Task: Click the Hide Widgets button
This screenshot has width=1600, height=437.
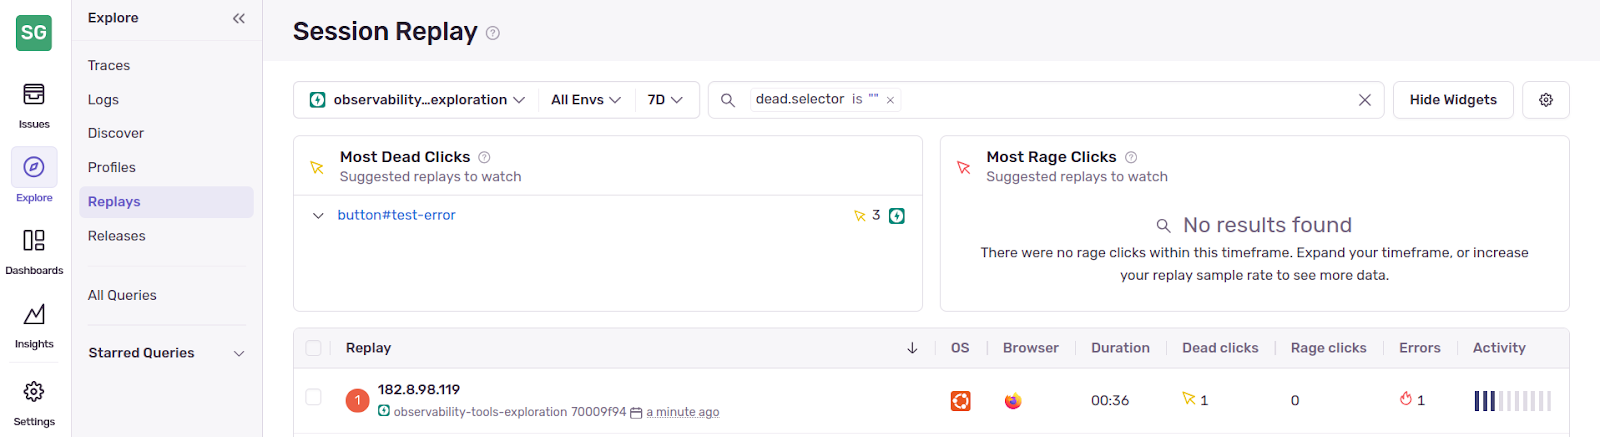Action: coord(1452,100)
